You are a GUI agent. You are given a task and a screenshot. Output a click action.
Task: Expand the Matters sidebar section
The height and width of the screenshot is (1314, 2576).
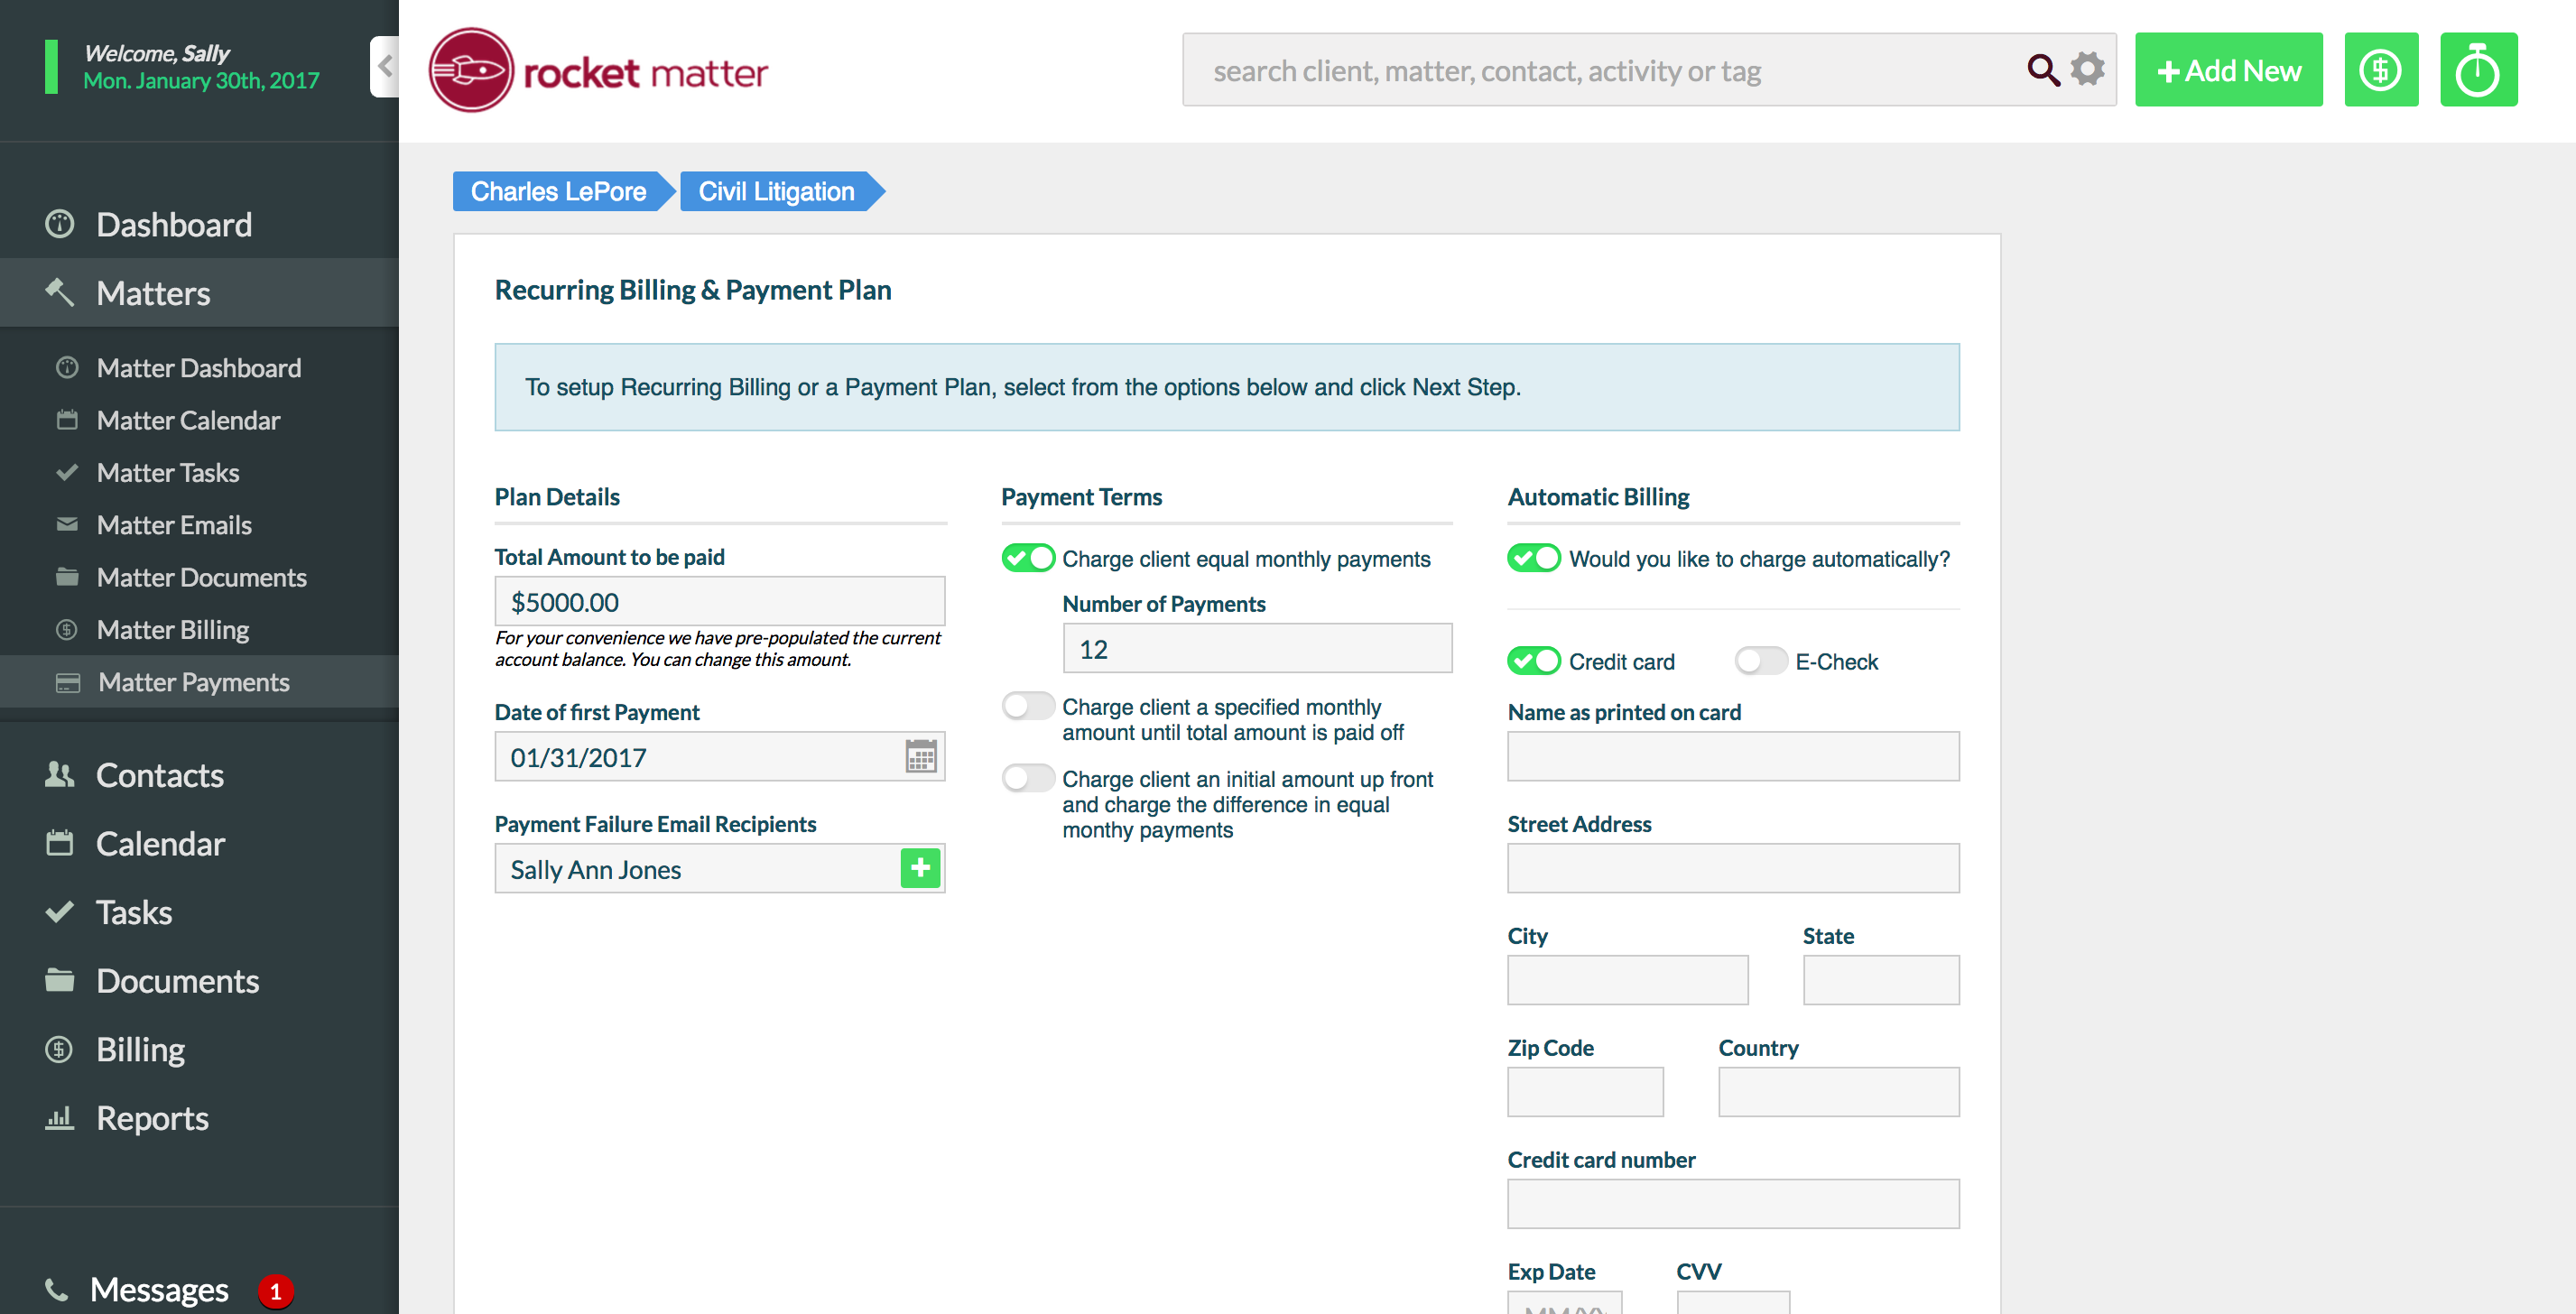tap(153, 293)
